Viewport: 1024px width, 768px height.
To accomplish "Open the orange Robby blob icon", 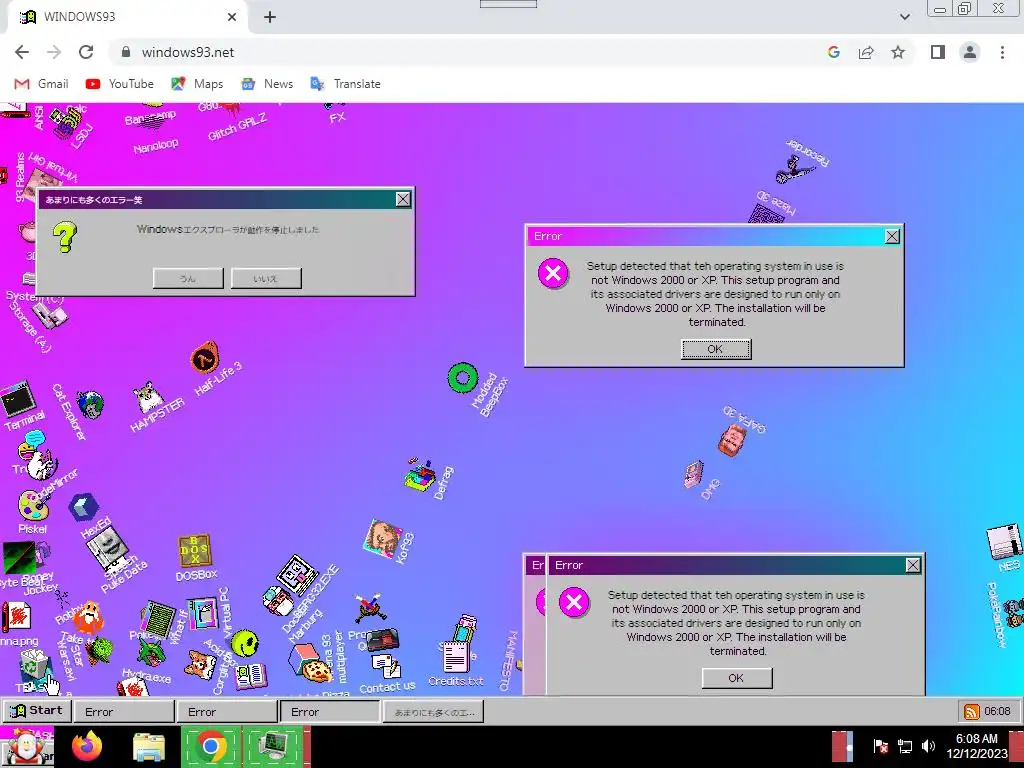I will click(88, 617).
